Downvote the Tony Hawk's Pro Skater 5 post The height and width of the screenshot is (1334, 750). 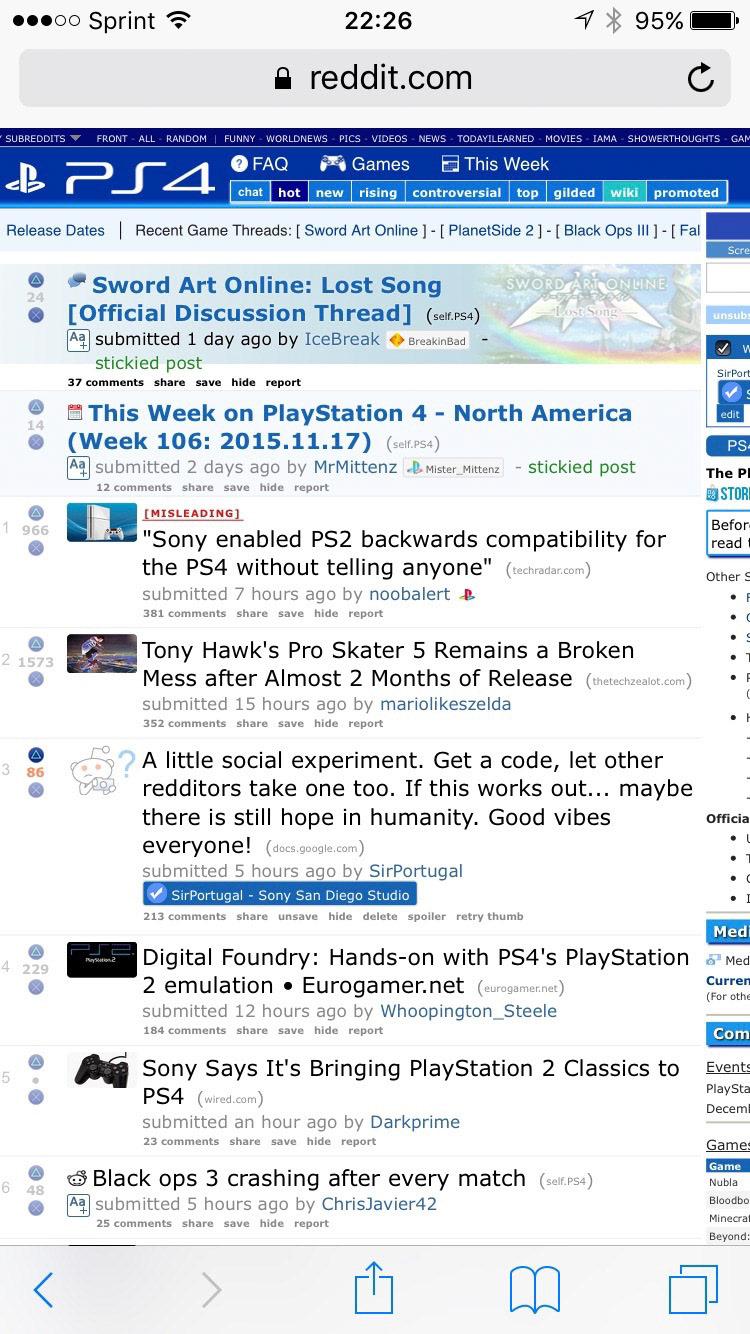(36, 679)
